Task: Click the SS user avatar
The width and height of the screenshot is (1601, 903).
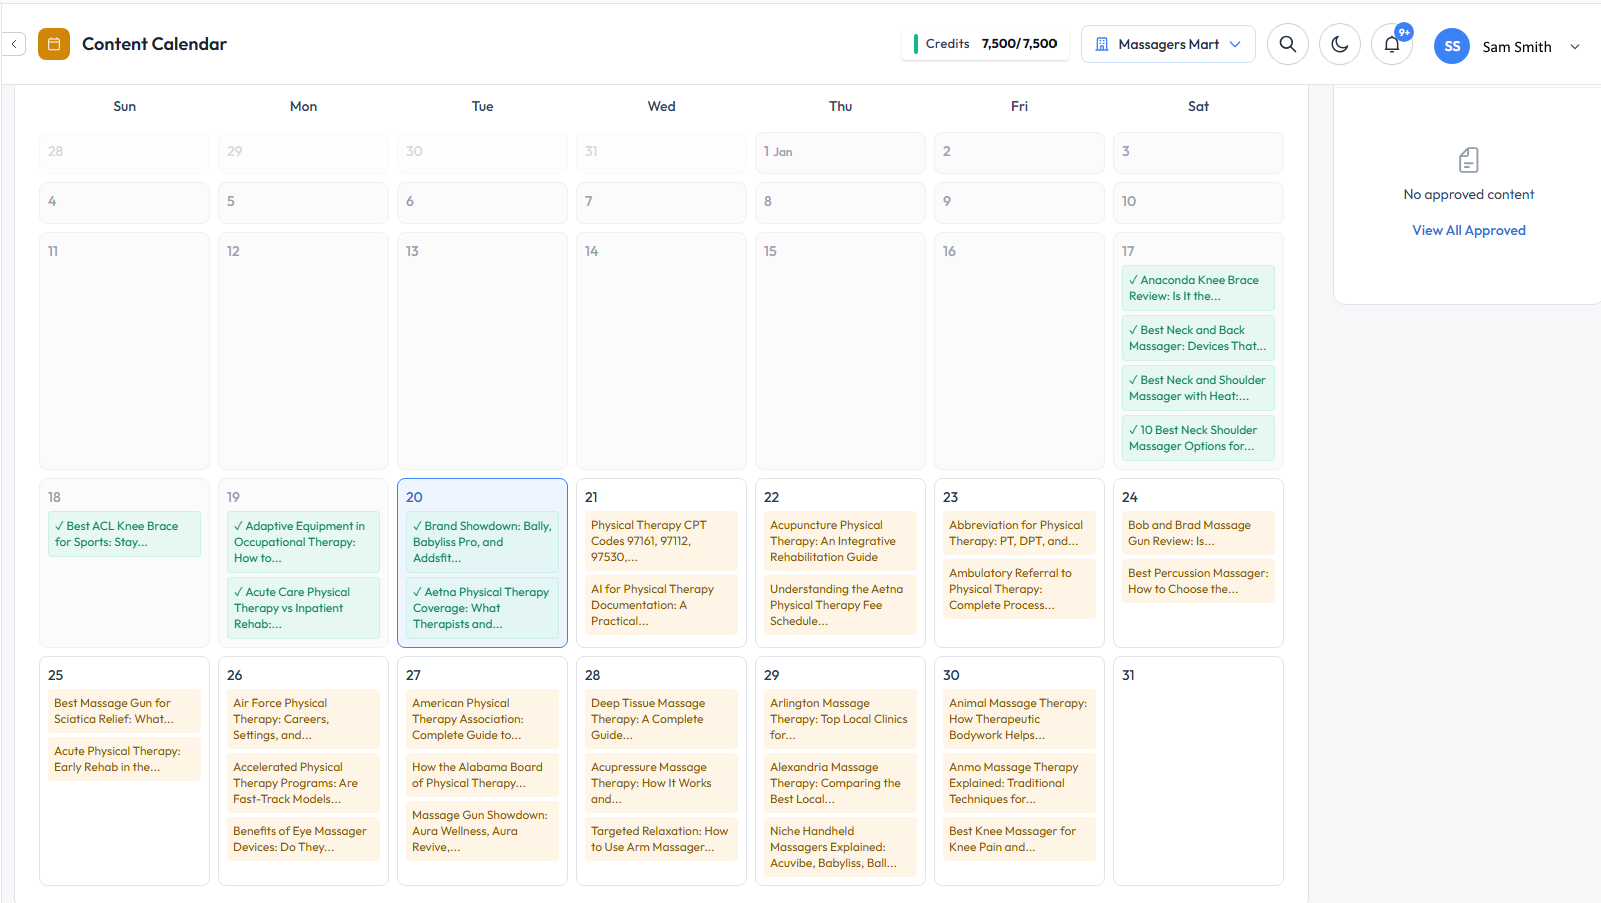Action: [x=1451, y=46]
